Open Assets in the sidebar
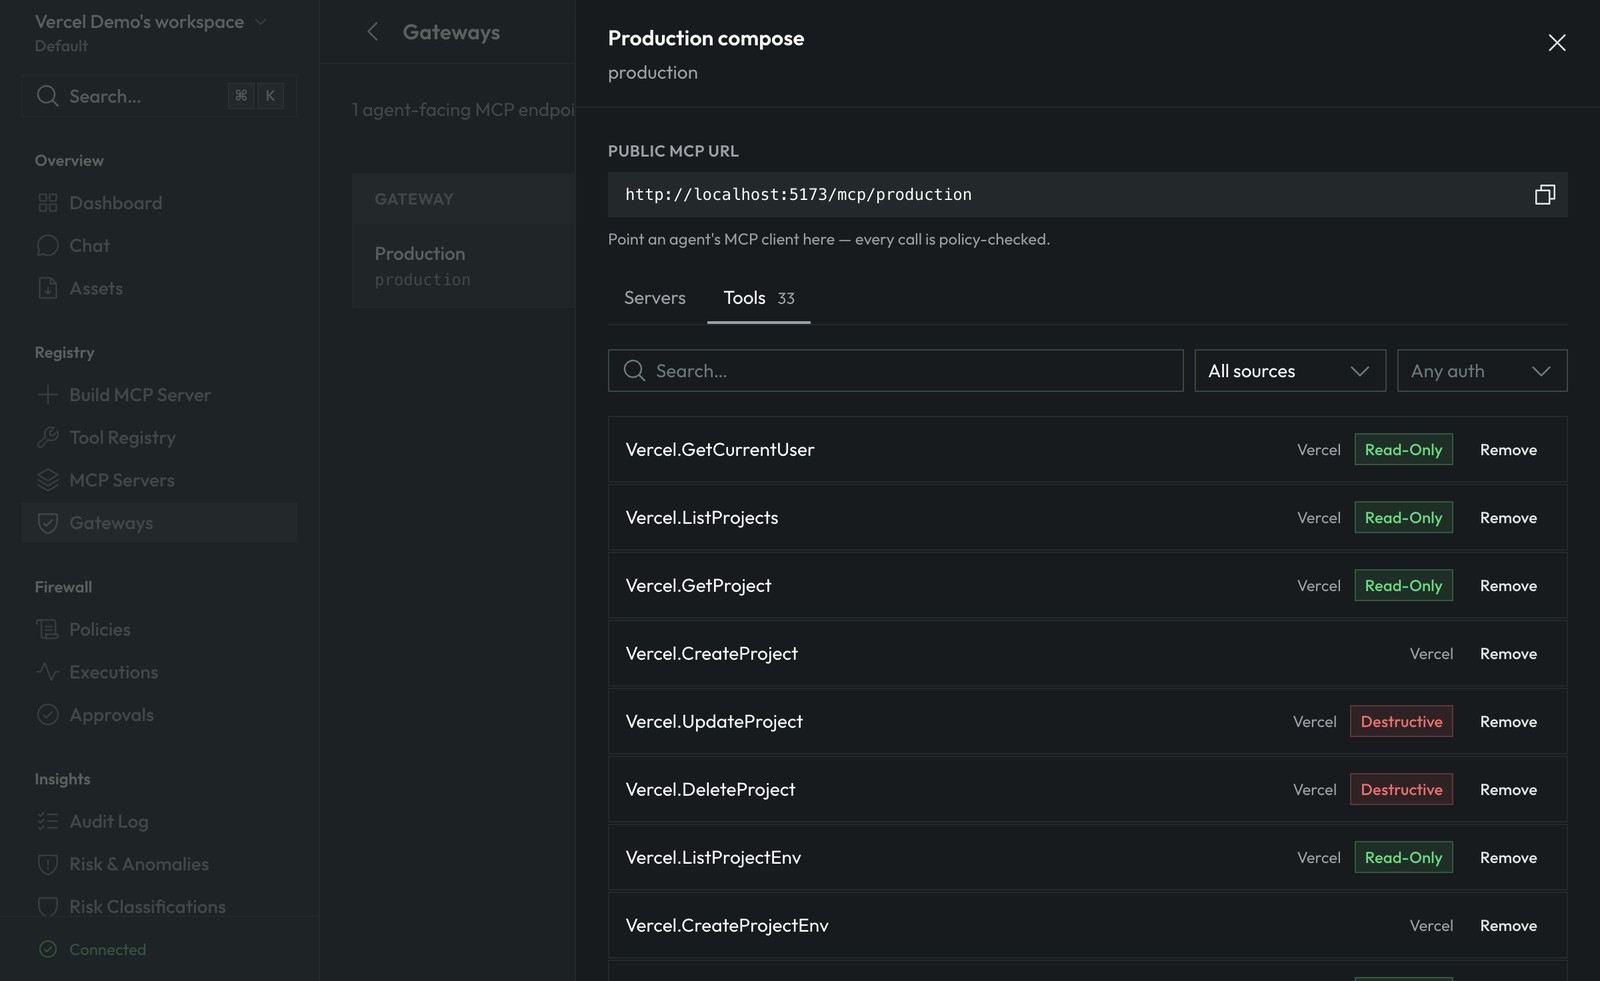The image size is (1600, 981). (x=159, y=288)
